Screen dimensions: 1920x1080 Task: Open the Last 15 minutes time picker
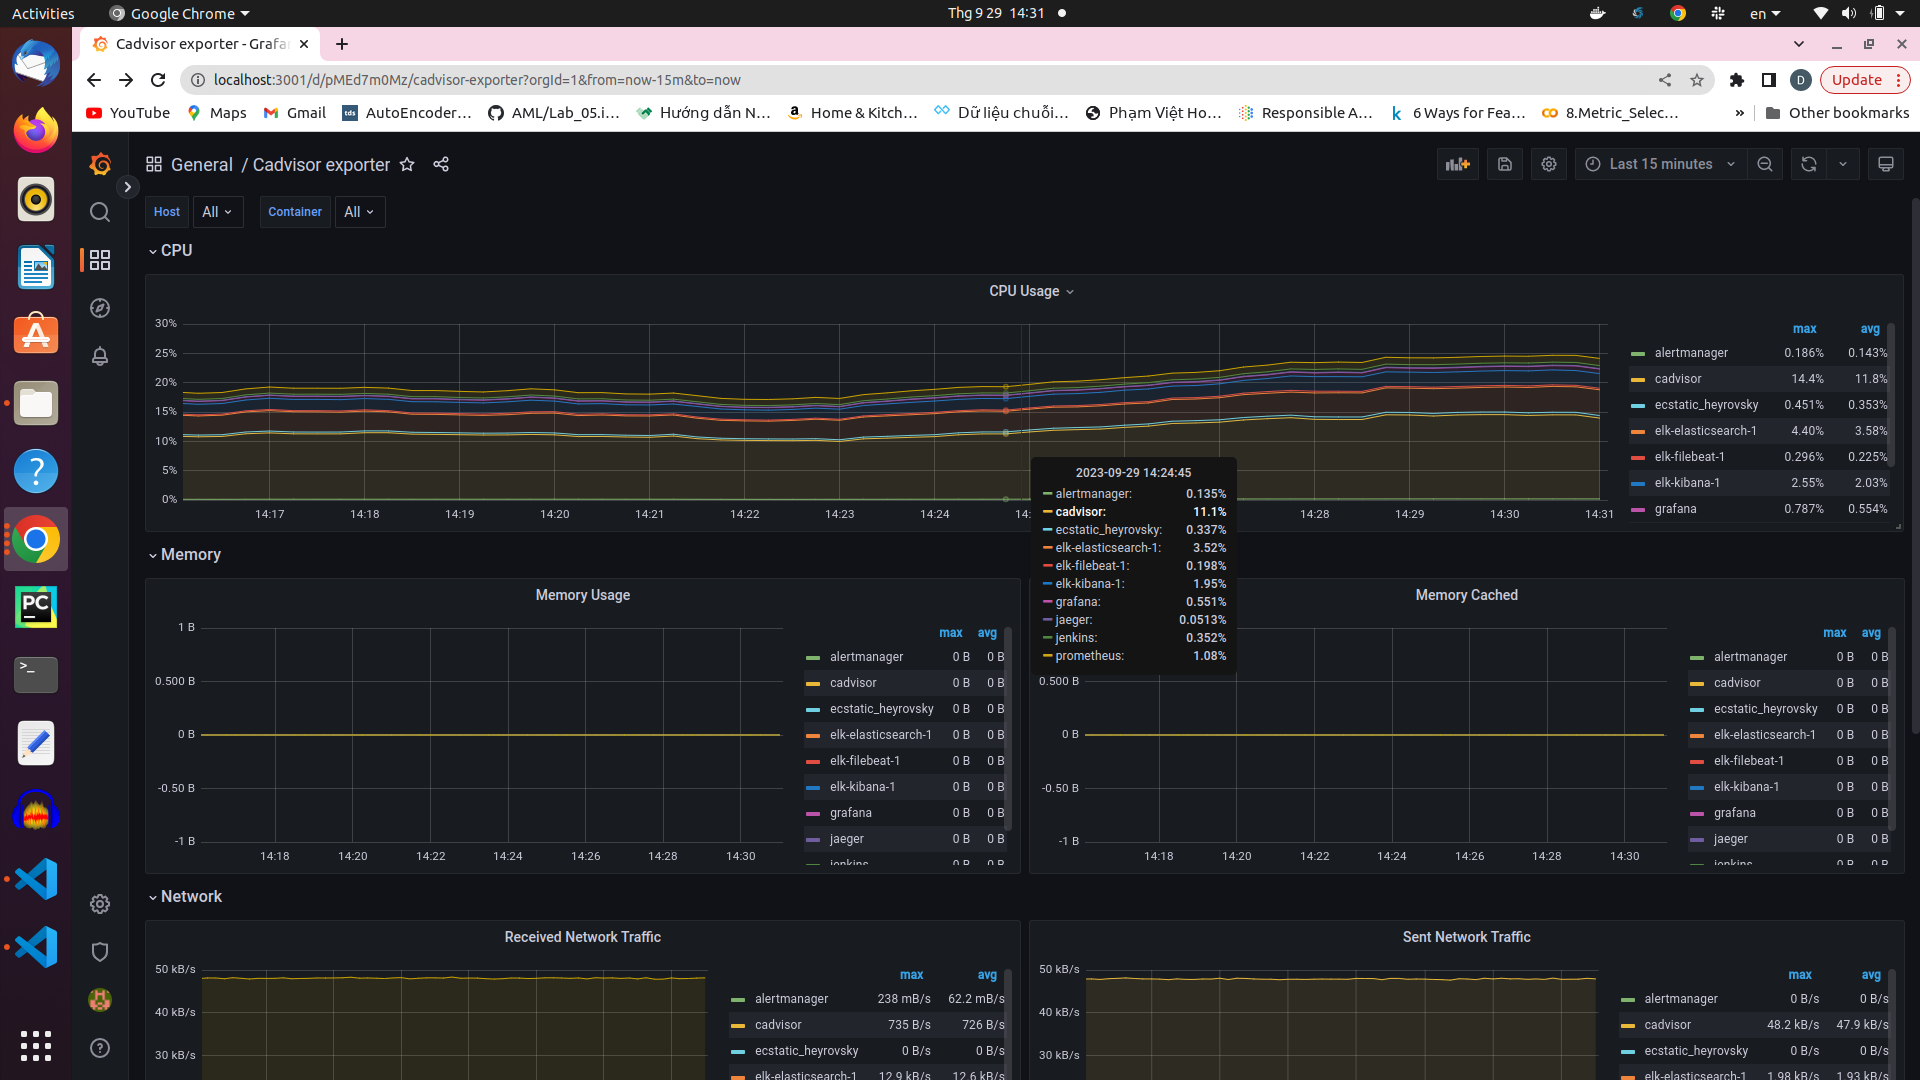1660,164
